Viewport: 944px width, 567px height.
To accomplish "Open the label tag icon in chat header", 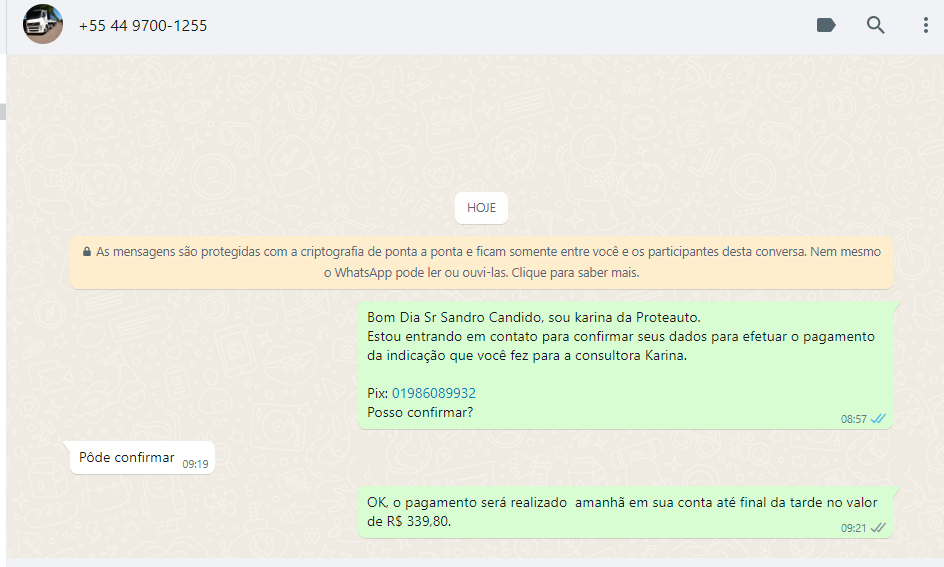I will click(826, 25).
